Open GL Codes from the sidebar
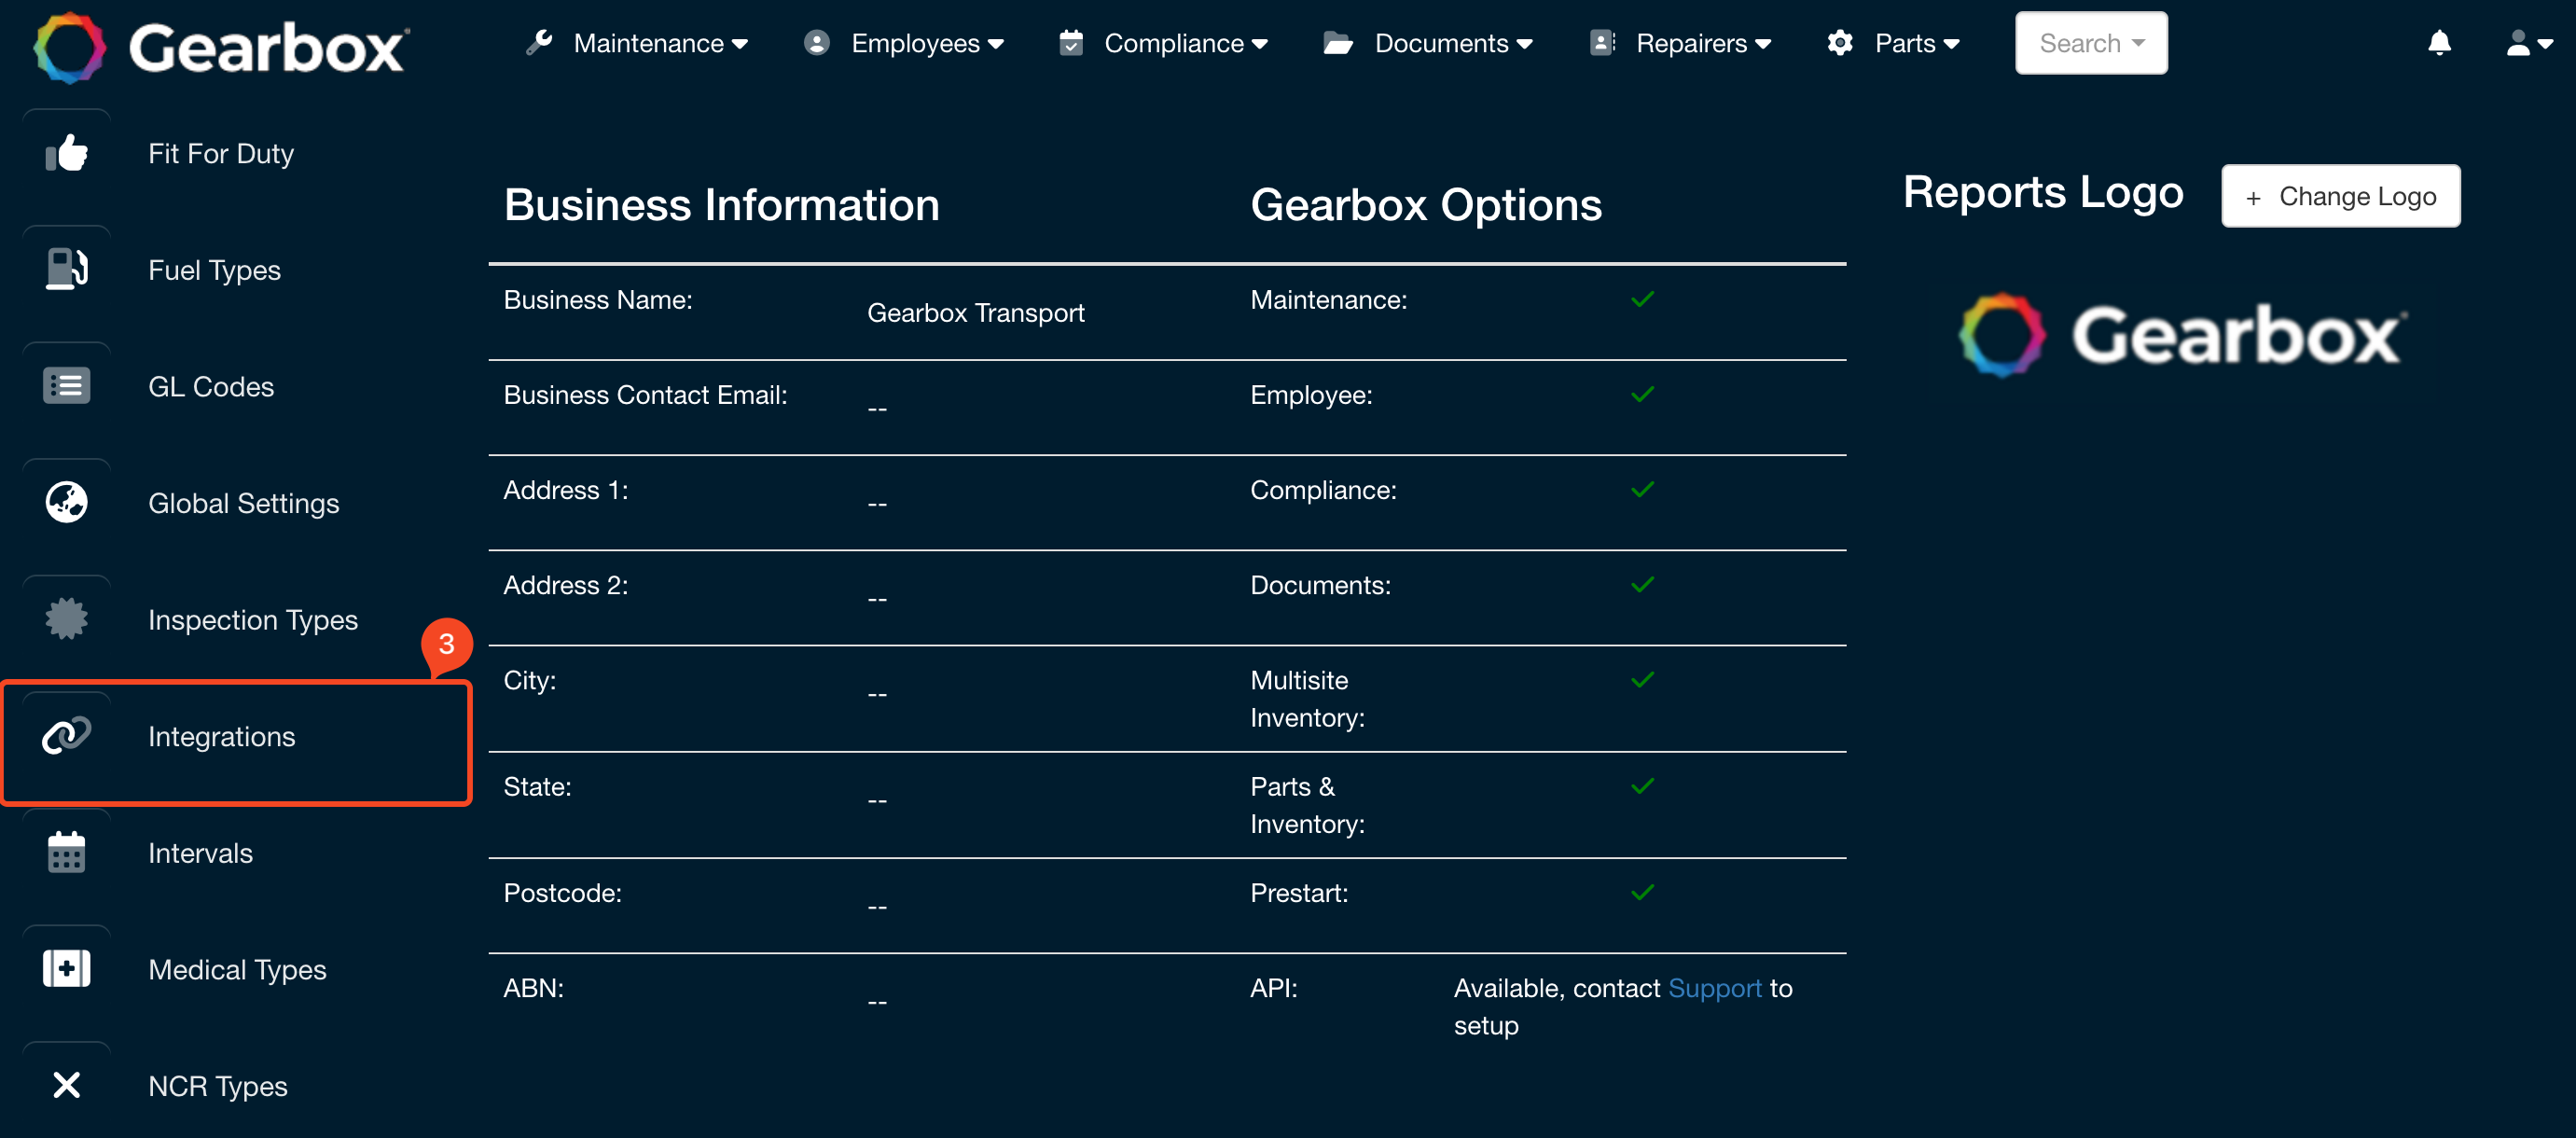This screenshot has width=2576, height=1138. [211, 386]
